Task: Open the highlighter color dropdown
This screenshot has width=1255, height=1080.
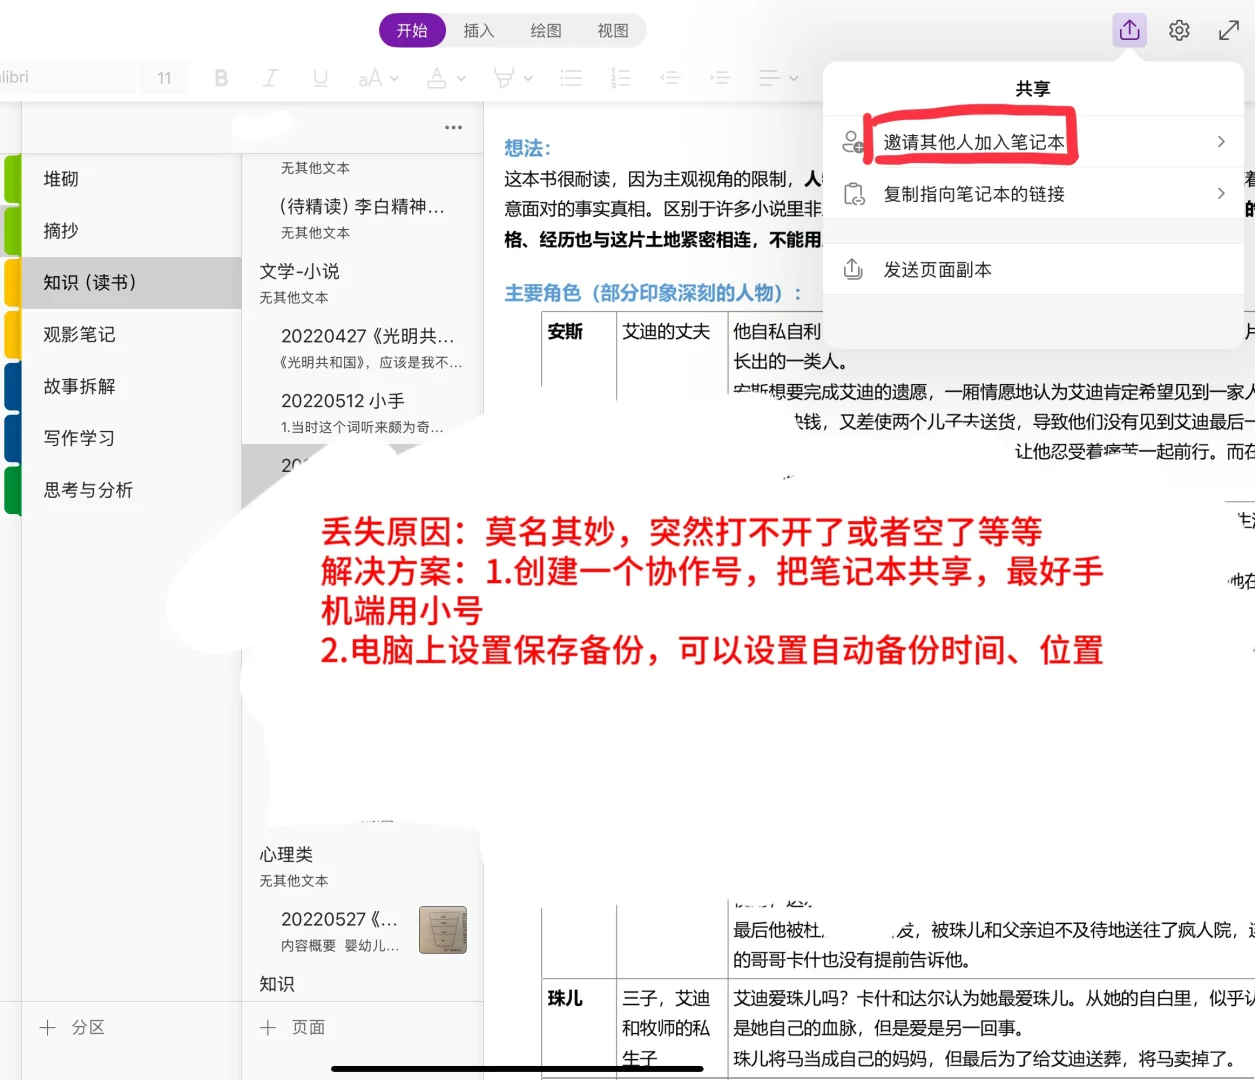Action: (x=512, y=77)
